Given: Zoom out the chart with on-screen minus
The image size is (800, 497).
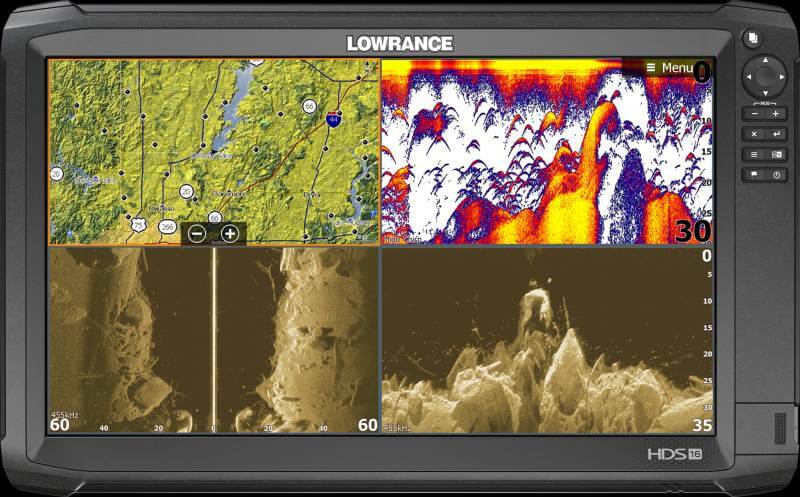Looking at the screenshot, I should (x=197, y=234).
